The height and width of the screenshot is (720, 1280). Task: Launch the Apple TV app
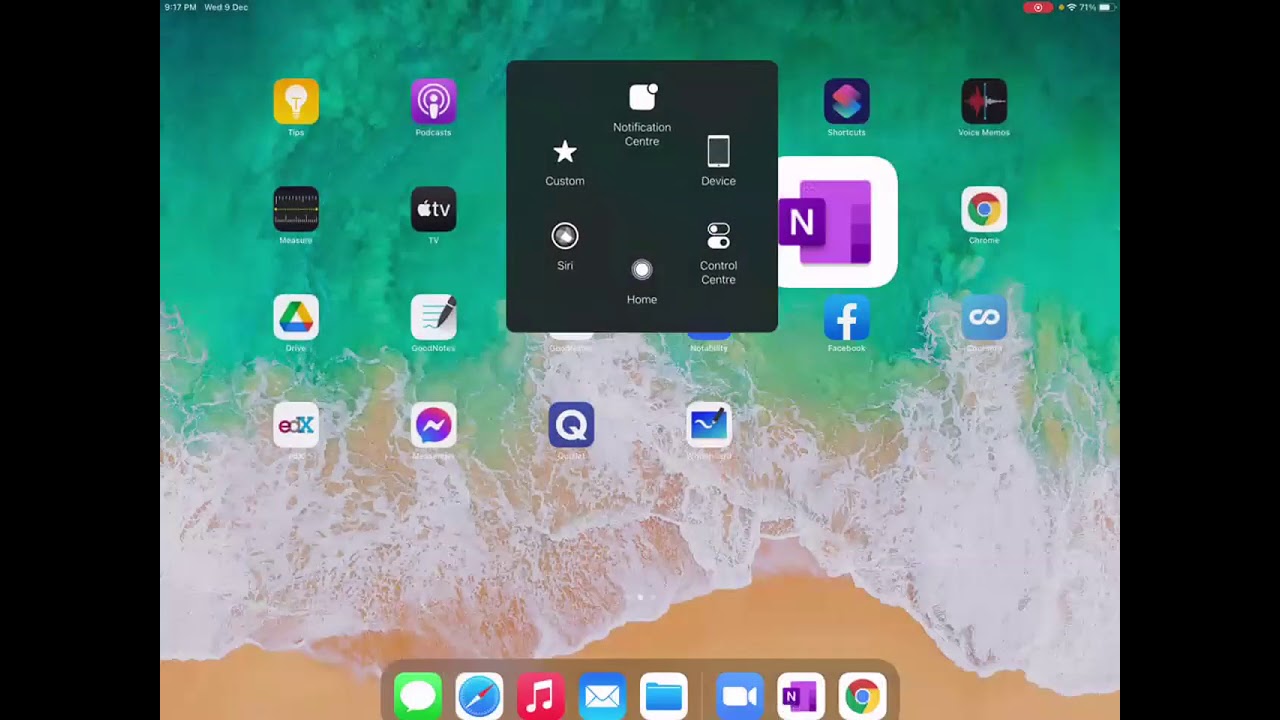(433, 210)
